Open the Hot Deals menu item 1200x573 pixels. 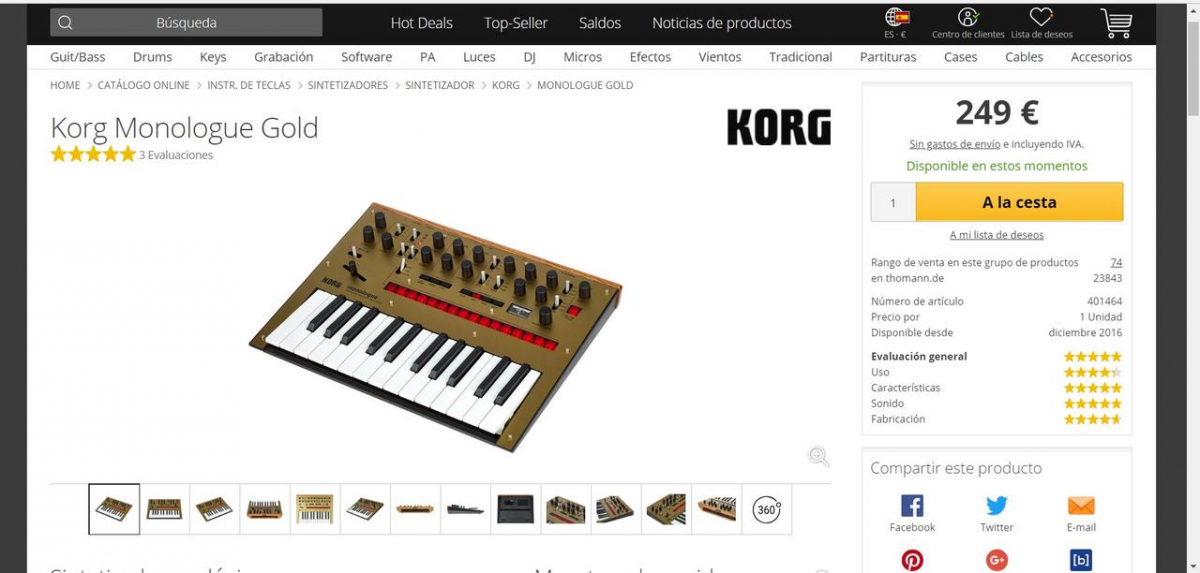click(421, 23)
